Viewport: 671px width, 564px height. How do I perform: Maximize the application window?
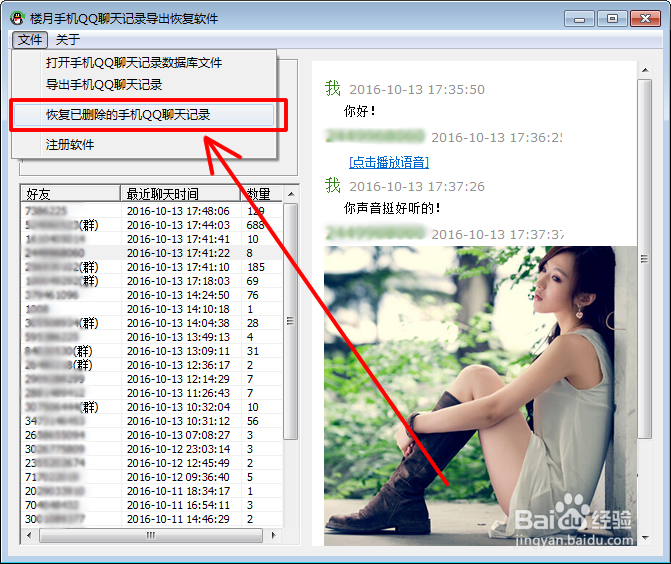(x=612, y=19)
